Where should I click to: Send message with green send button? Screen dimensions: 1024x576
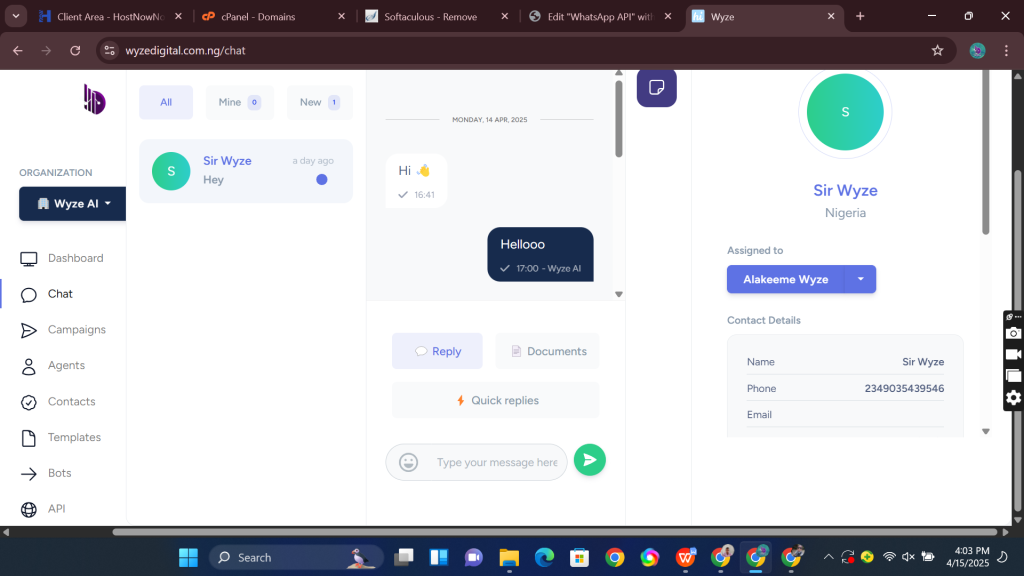pos(590,460)
